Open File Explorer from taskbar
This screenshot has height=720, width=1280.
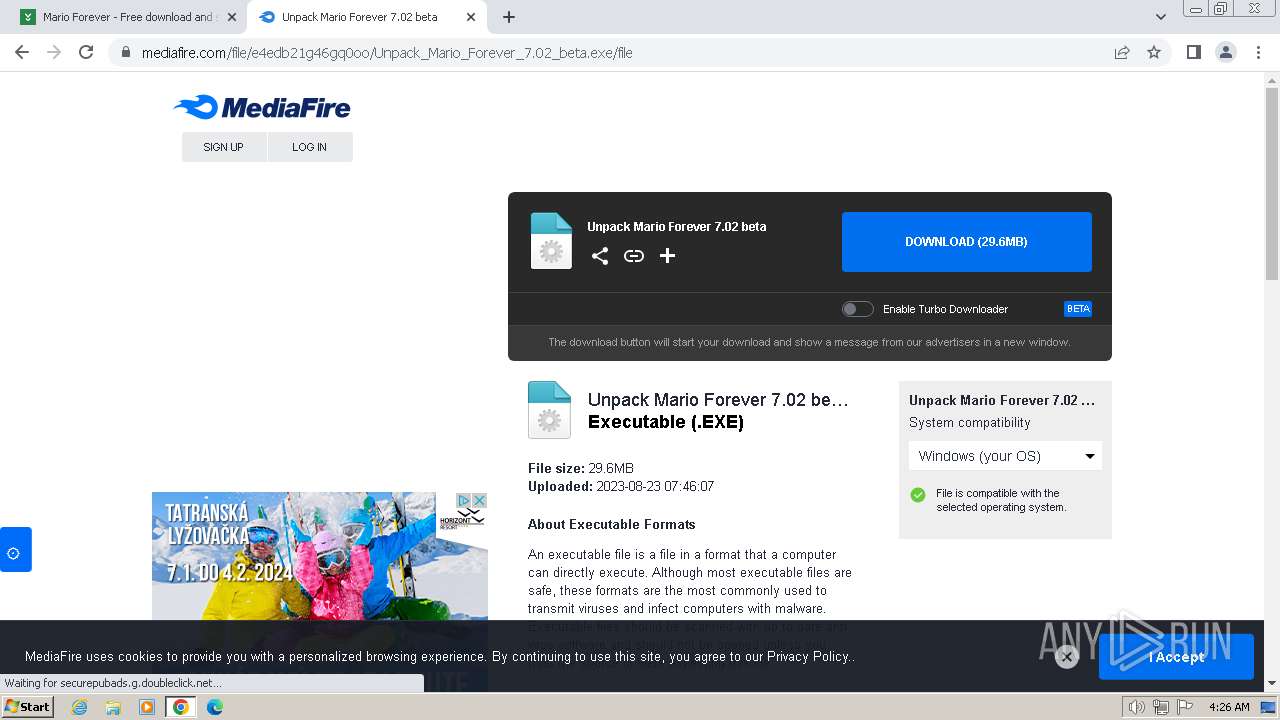(x=113, y=707)
